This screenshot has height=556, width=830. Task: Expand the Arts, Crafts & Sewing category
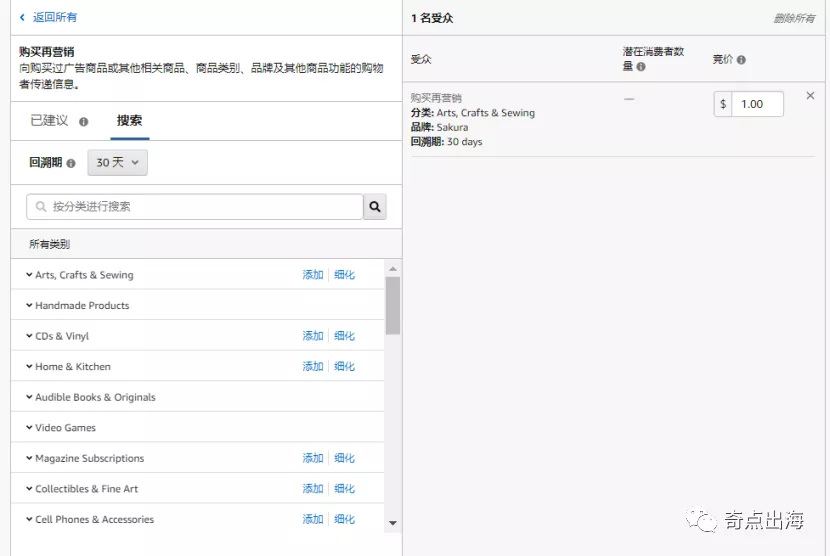pos(29,275)
